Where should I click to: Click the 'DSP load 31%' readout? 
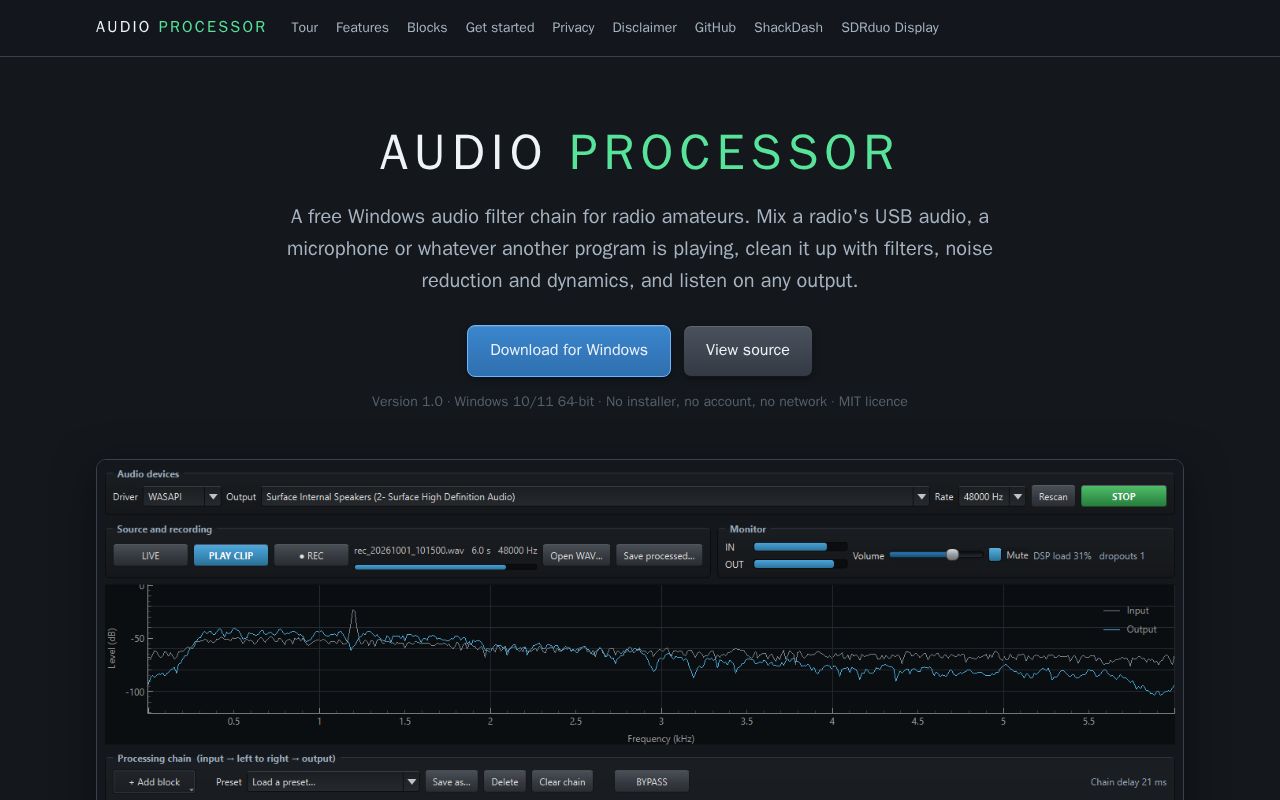pyautogui.click(x=1062, y=555)
